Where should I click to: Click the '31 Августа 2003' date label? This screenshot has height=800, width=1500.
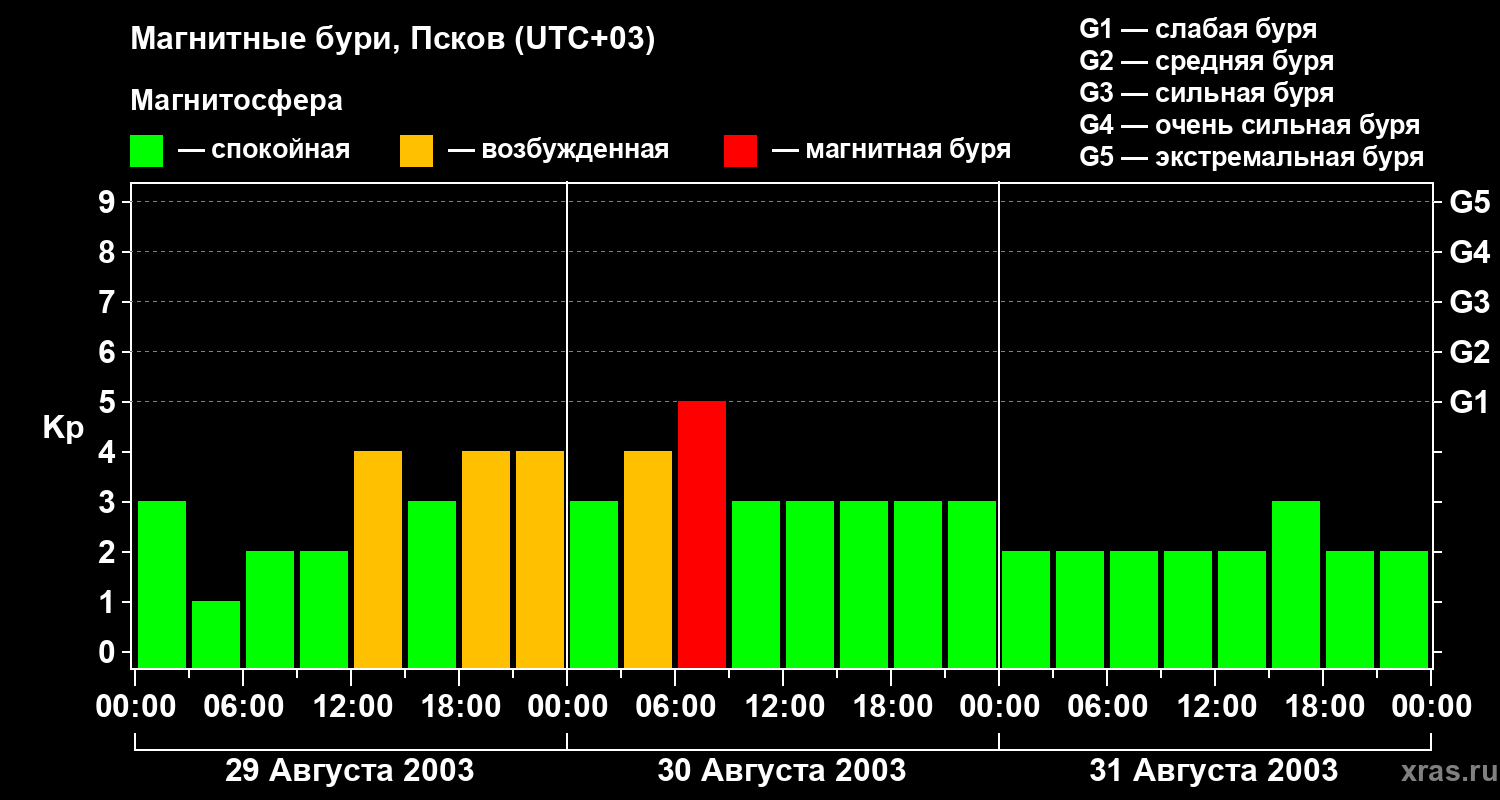pos(1213,771)
